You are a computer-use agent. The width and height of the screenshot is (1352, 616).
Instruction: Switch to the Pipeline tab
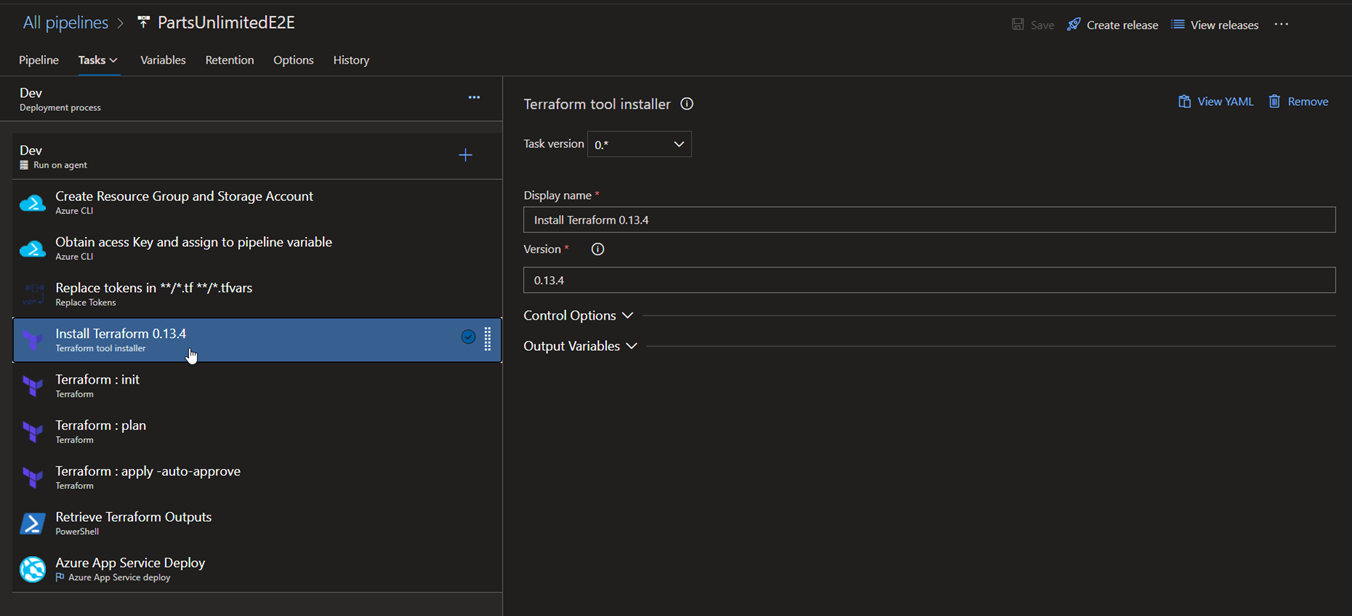click(39, 60)
